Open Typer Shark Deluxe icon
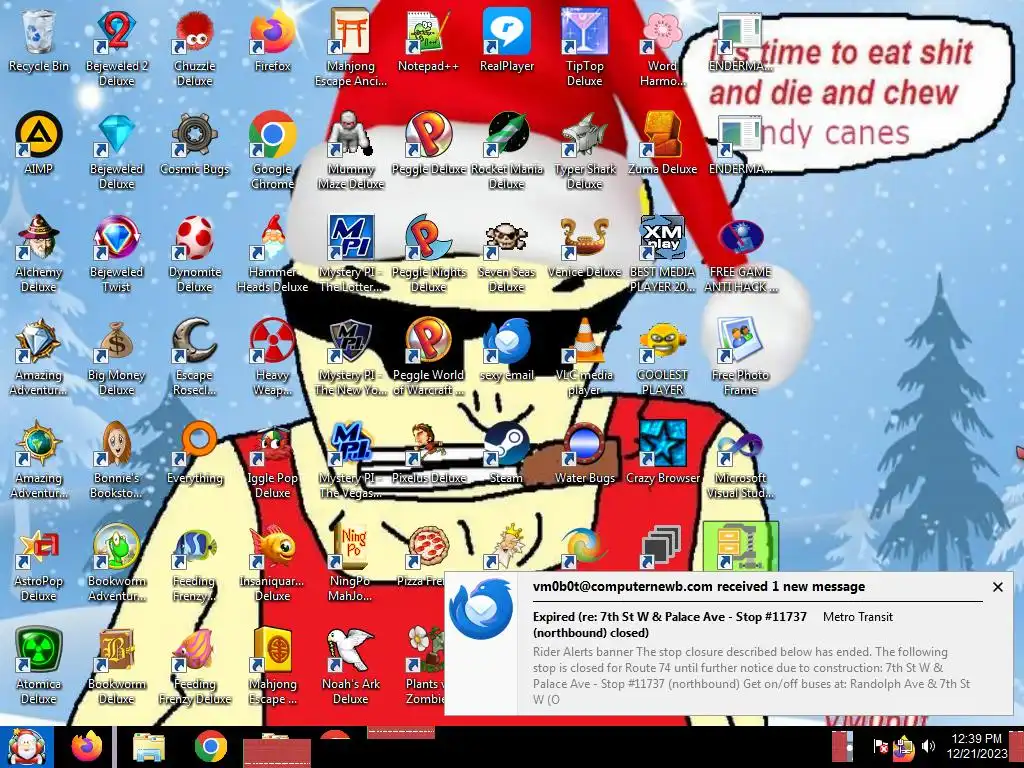 [x=584, y=150]
